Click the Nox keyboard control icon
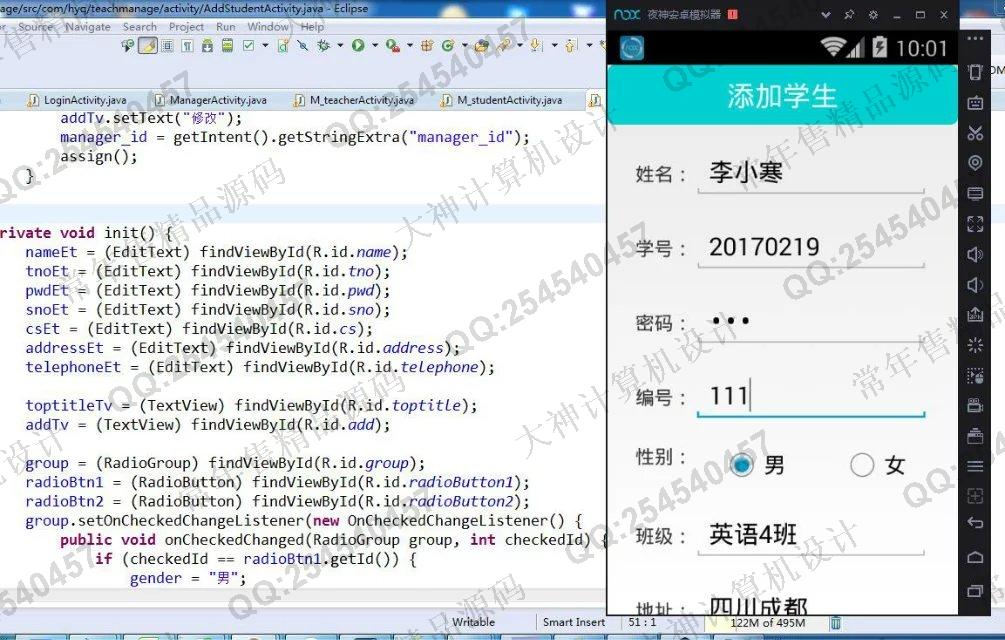 975,103
